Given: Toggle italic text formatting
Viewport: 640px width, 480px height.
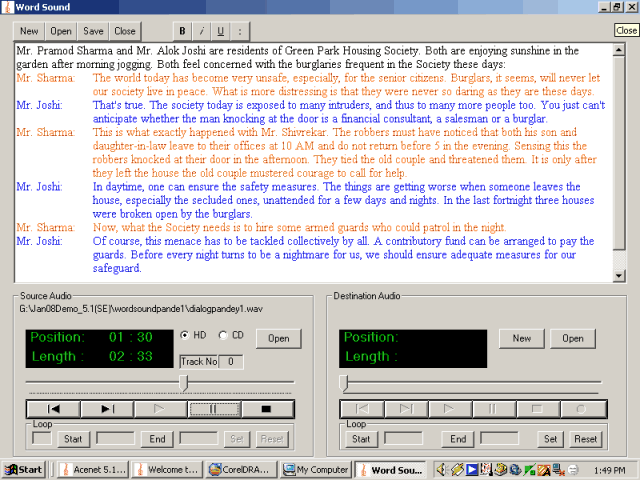Looking at the screenshot, I should point(200,31).
